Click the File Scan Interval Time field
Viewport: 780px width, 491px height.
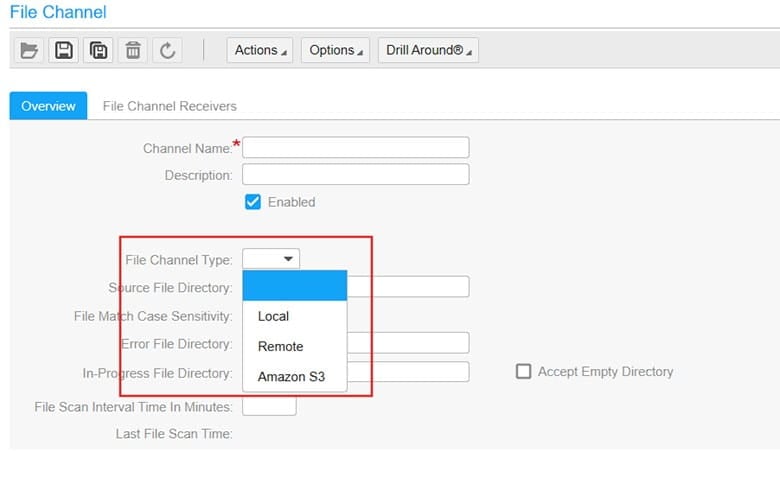pos(269,406)
